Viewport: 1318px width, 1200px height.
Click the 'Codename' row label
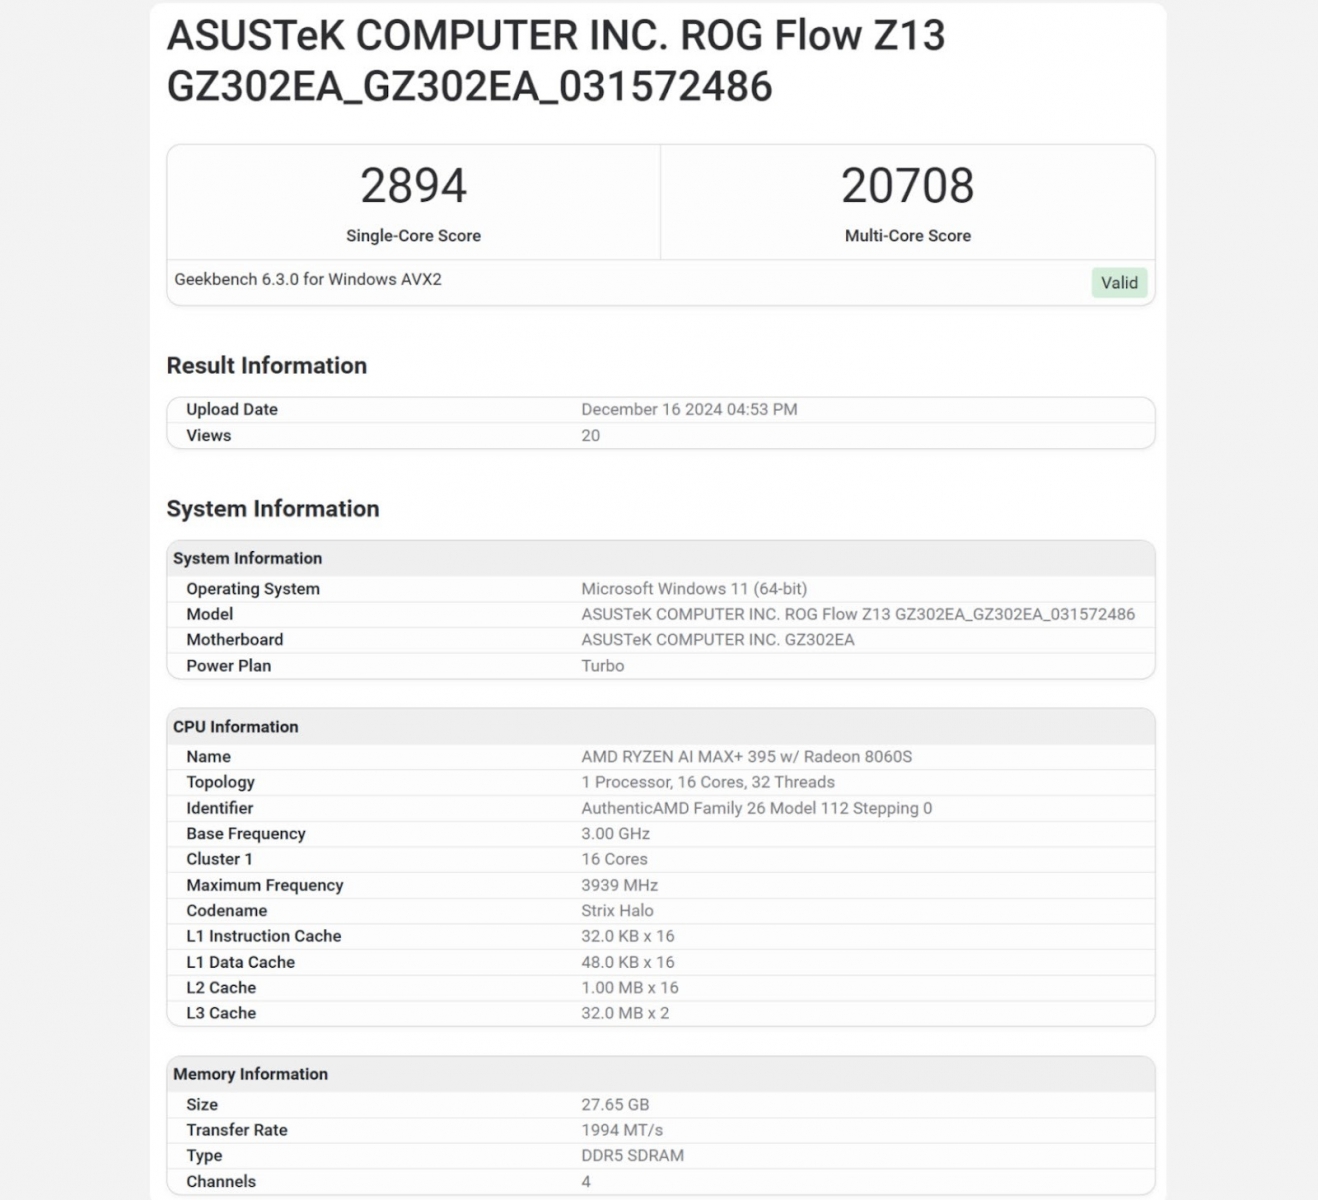click(226, 911)
